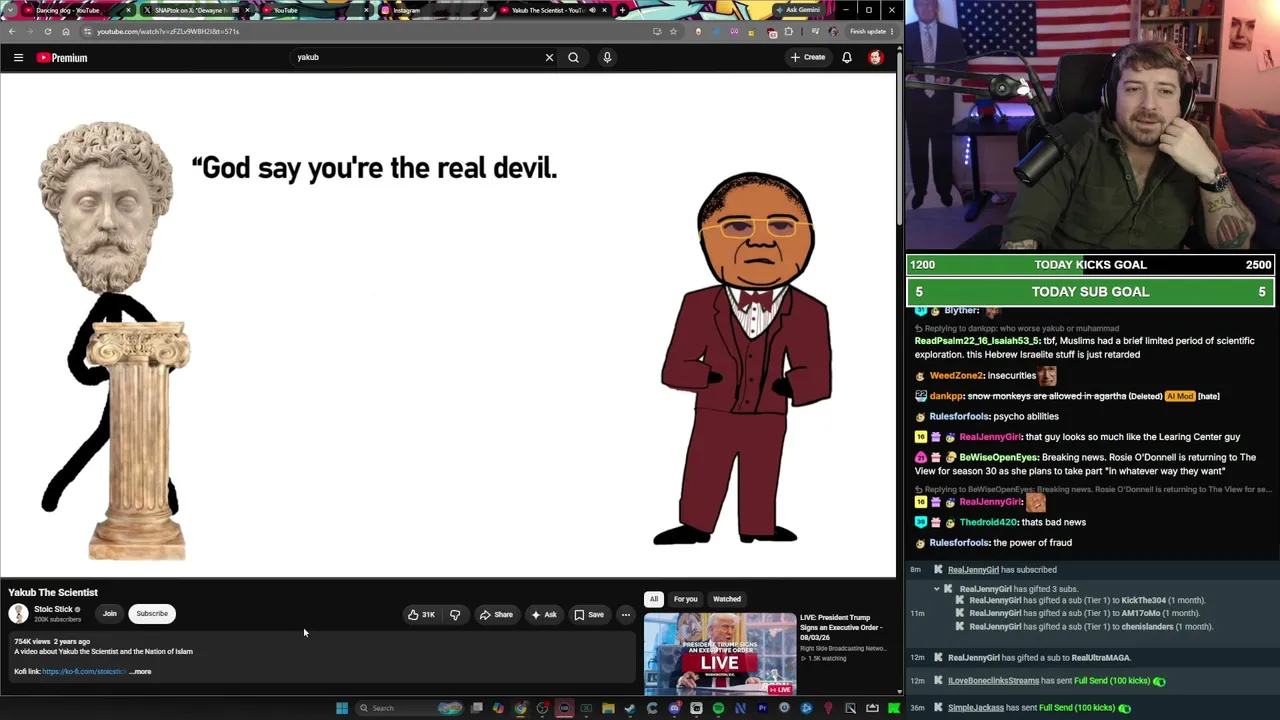This screenshot has height=720, width=1280.
Task: Open the YouTube notifications bell
Action: [x=847, y=58]
